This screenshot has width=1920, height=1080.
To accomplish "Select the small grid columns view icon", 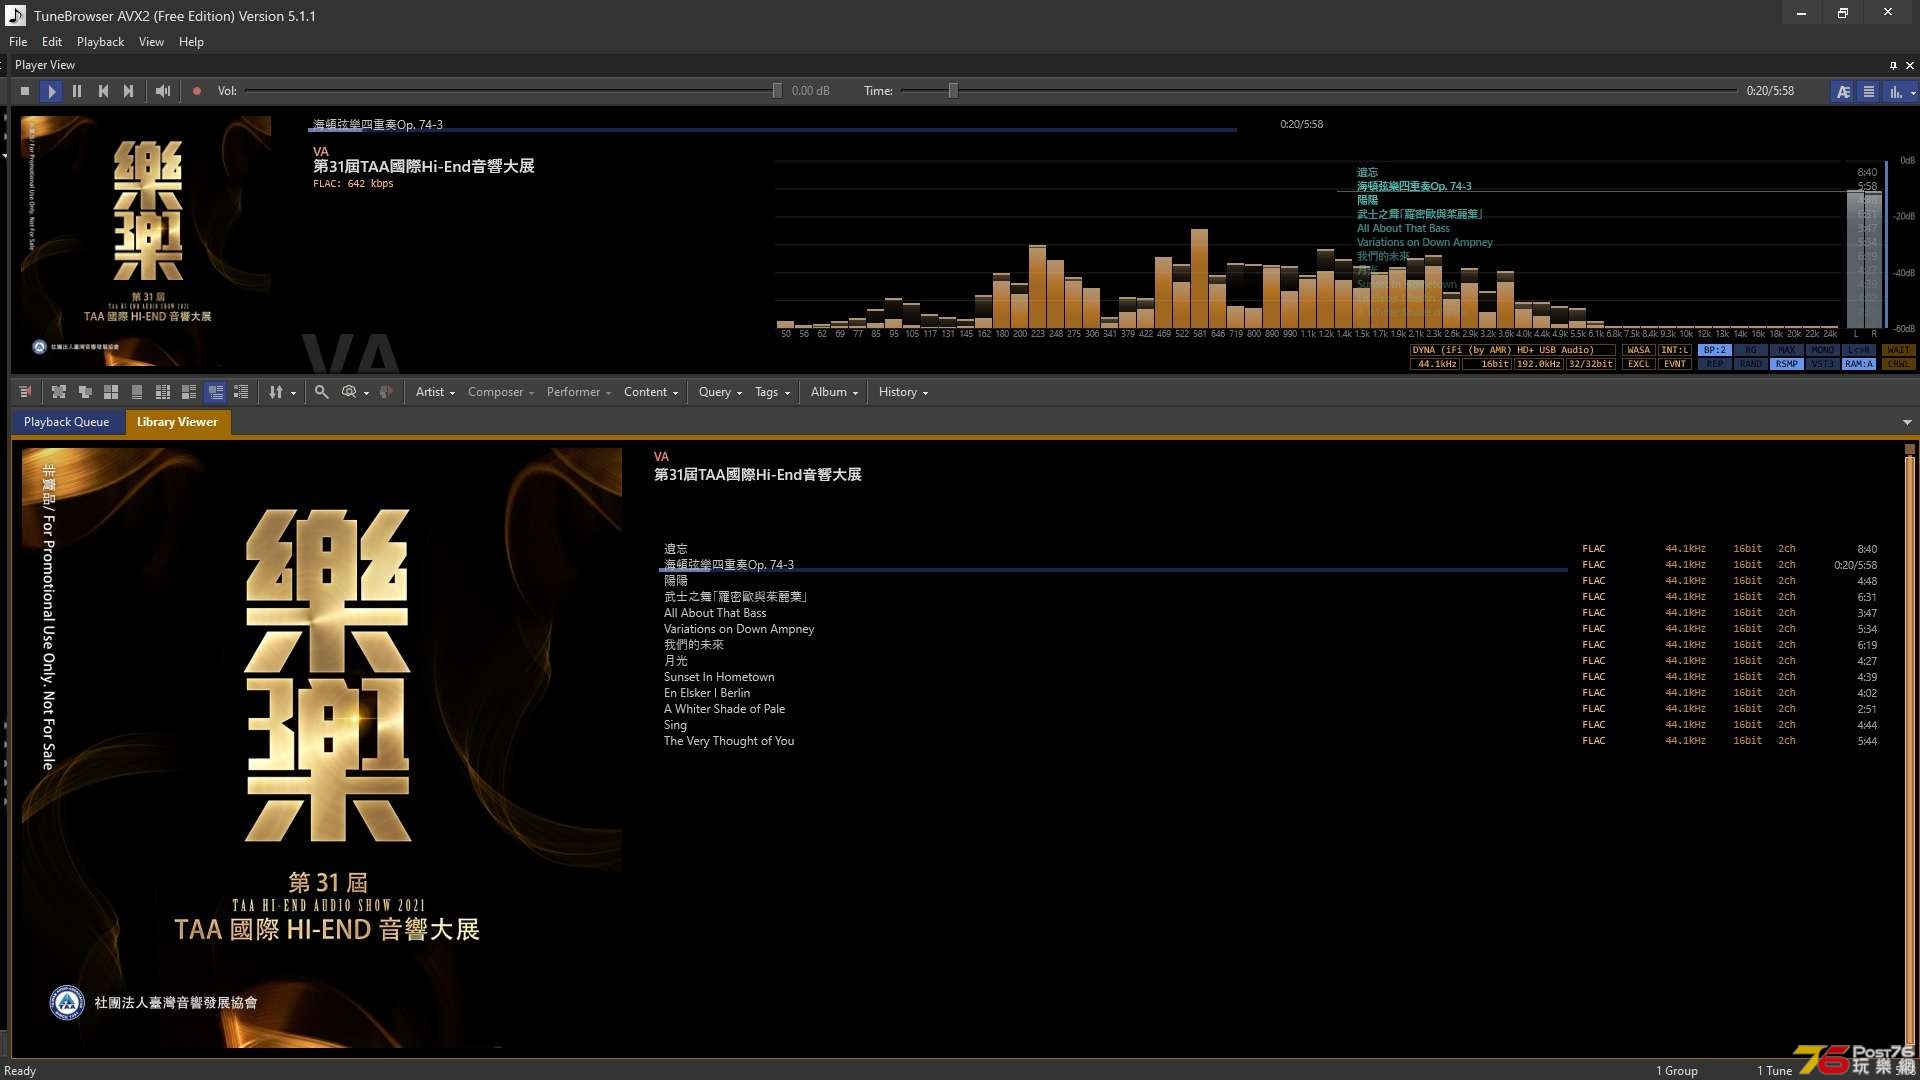I will coord(163,392).
